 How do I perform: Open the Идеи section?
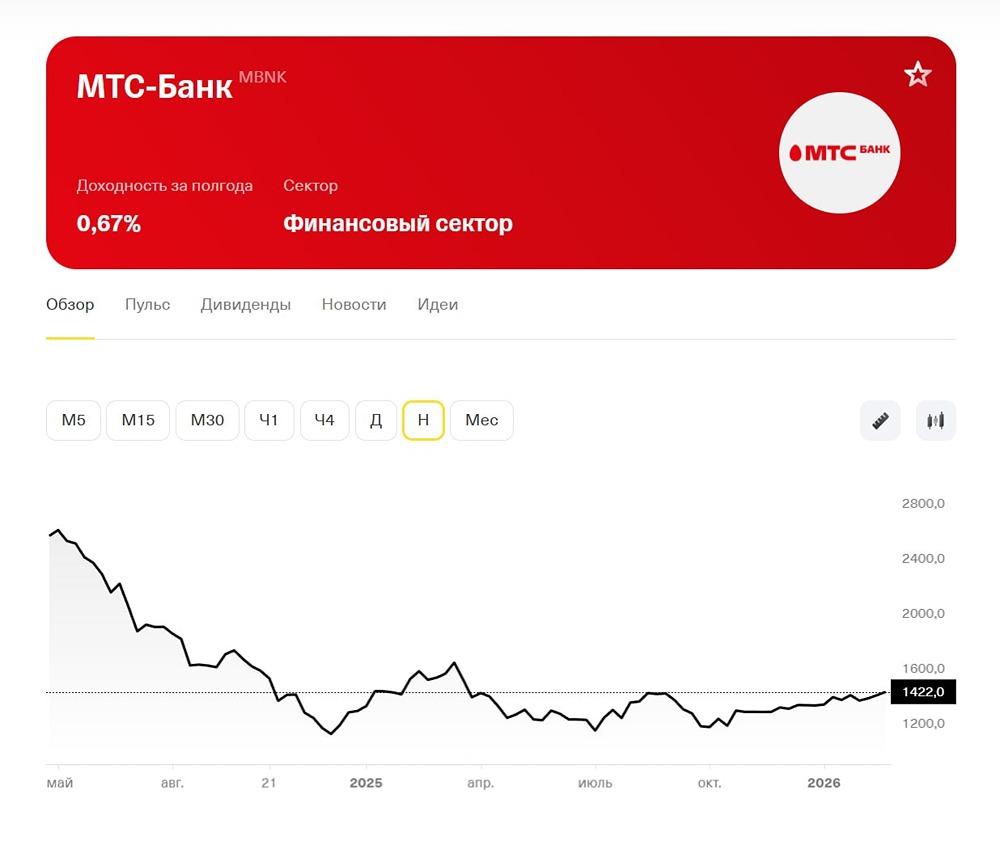437,304
